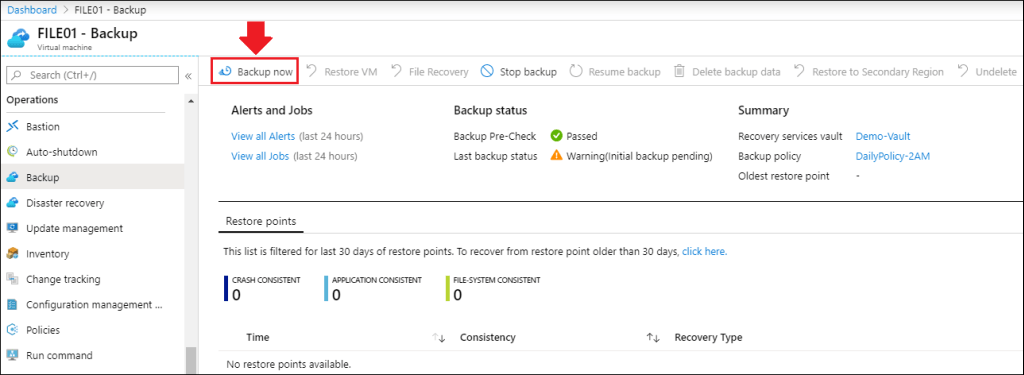Open File Recovery from the toolbar
The image size is (1024, 375).
click(430, 72)
